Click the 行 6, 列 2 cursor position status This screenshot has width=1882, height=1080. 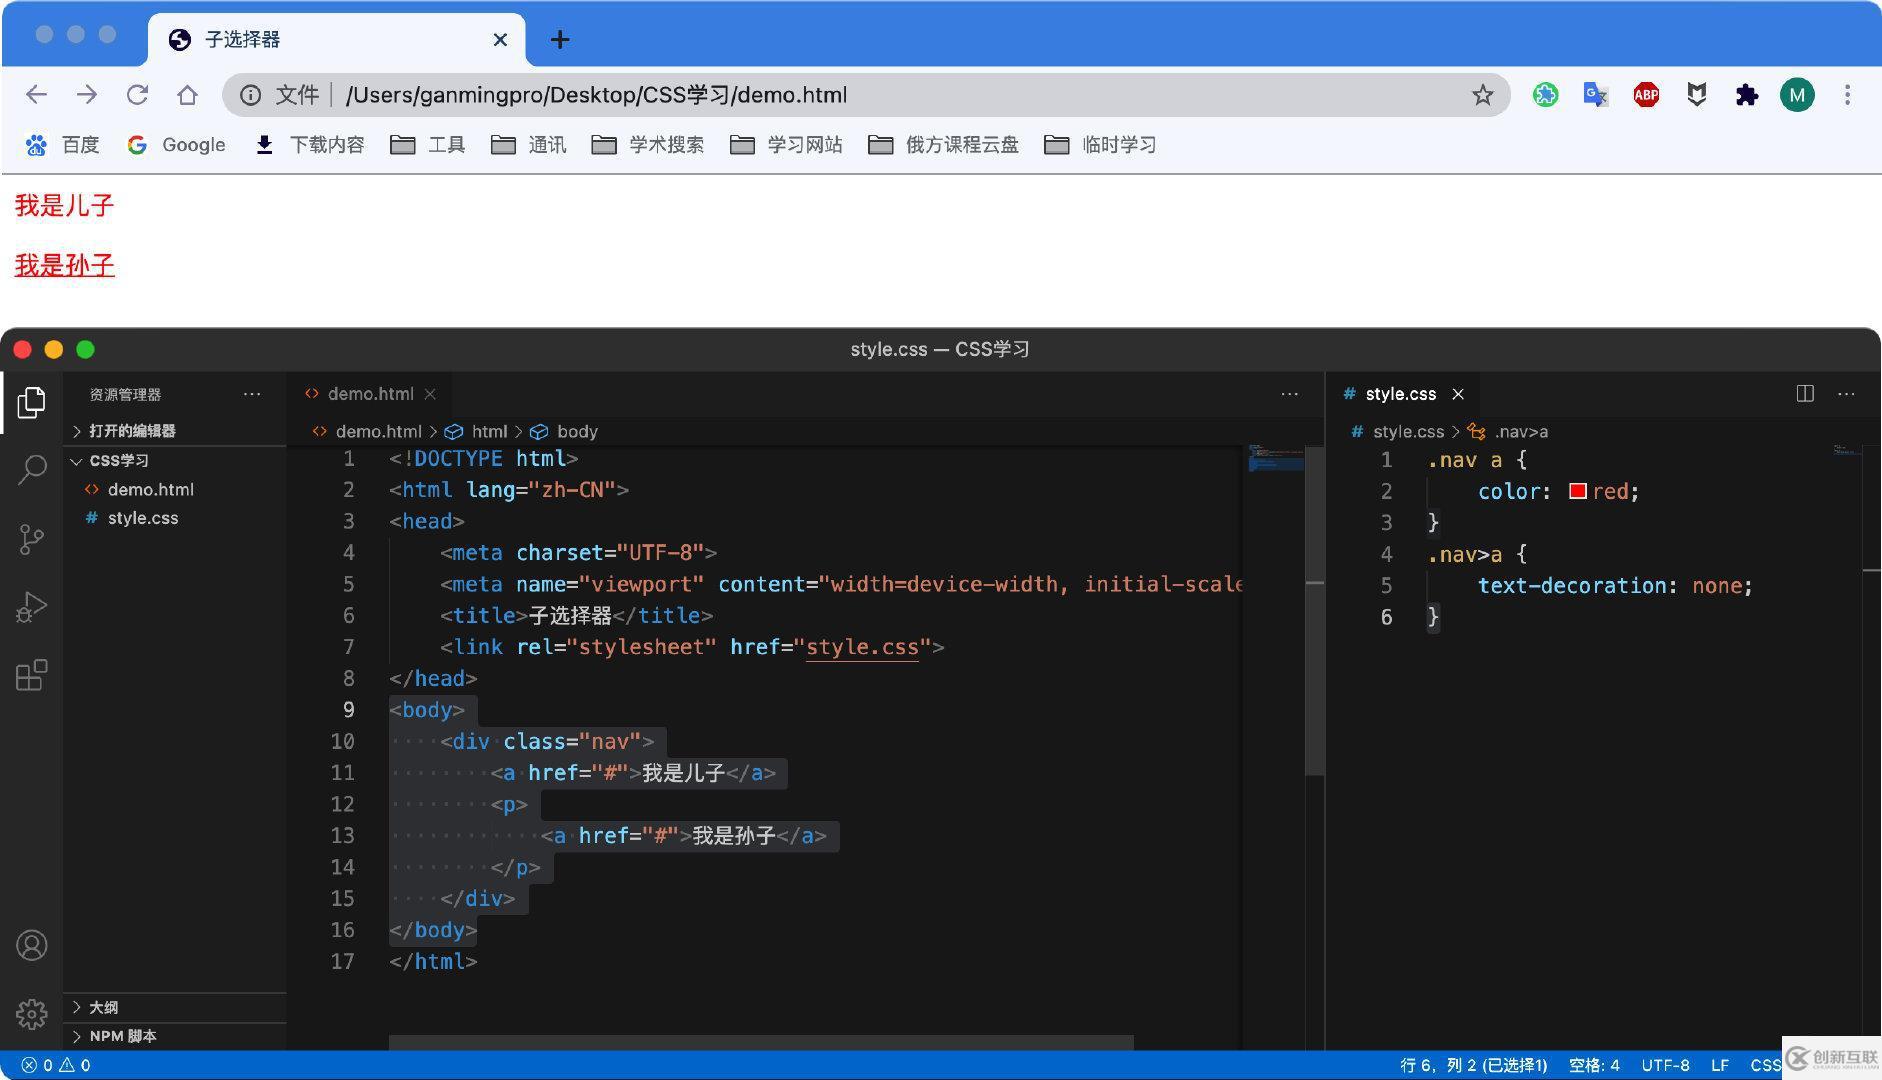[x=1473, y=1065]
